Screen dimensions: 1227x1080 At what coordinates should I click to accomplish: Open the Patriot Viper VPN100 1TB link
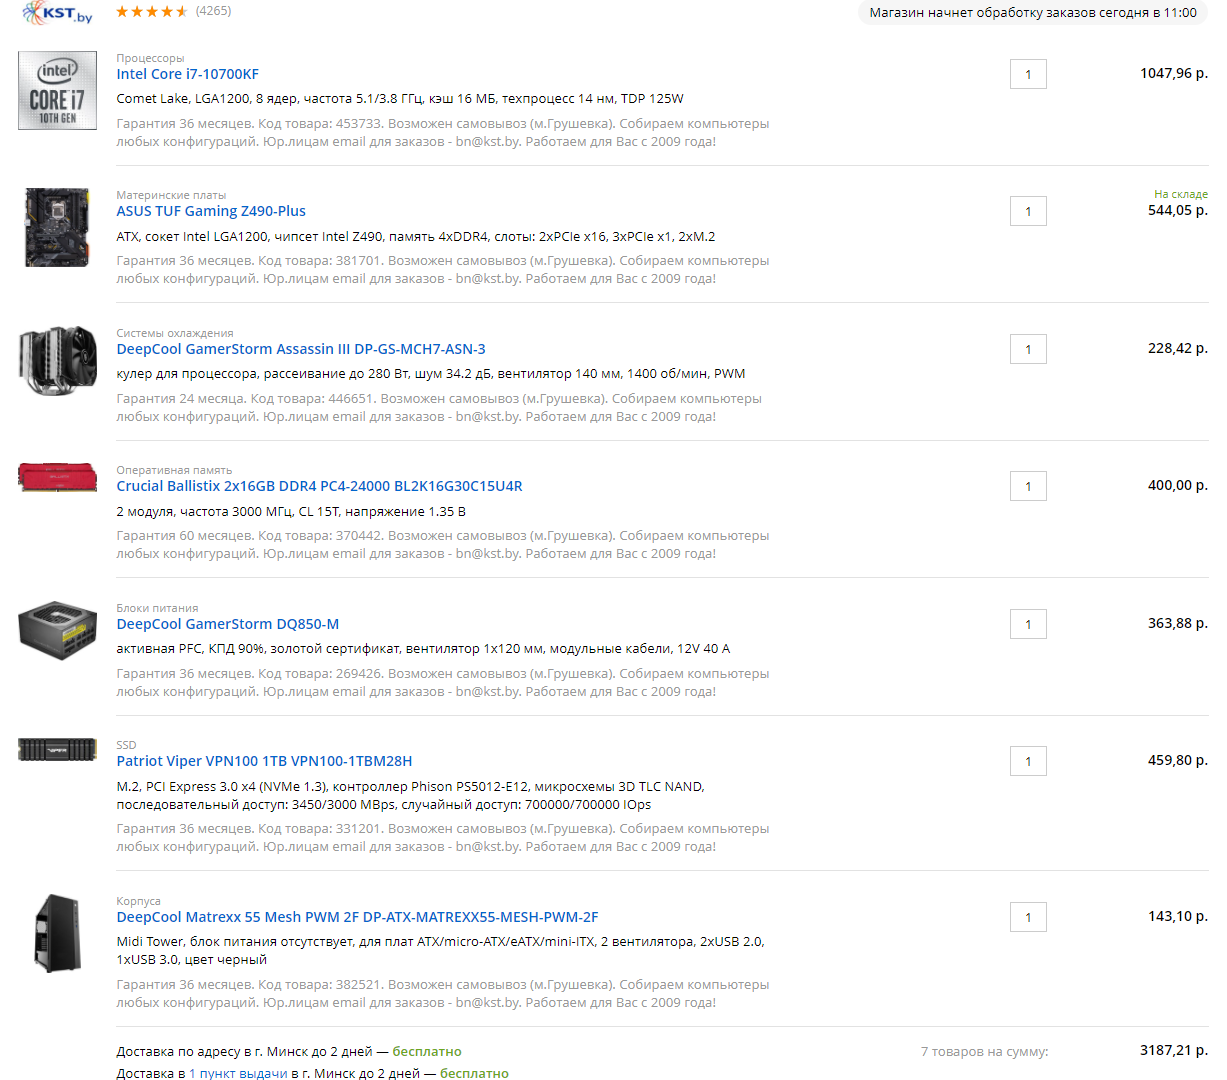[264, 761]
